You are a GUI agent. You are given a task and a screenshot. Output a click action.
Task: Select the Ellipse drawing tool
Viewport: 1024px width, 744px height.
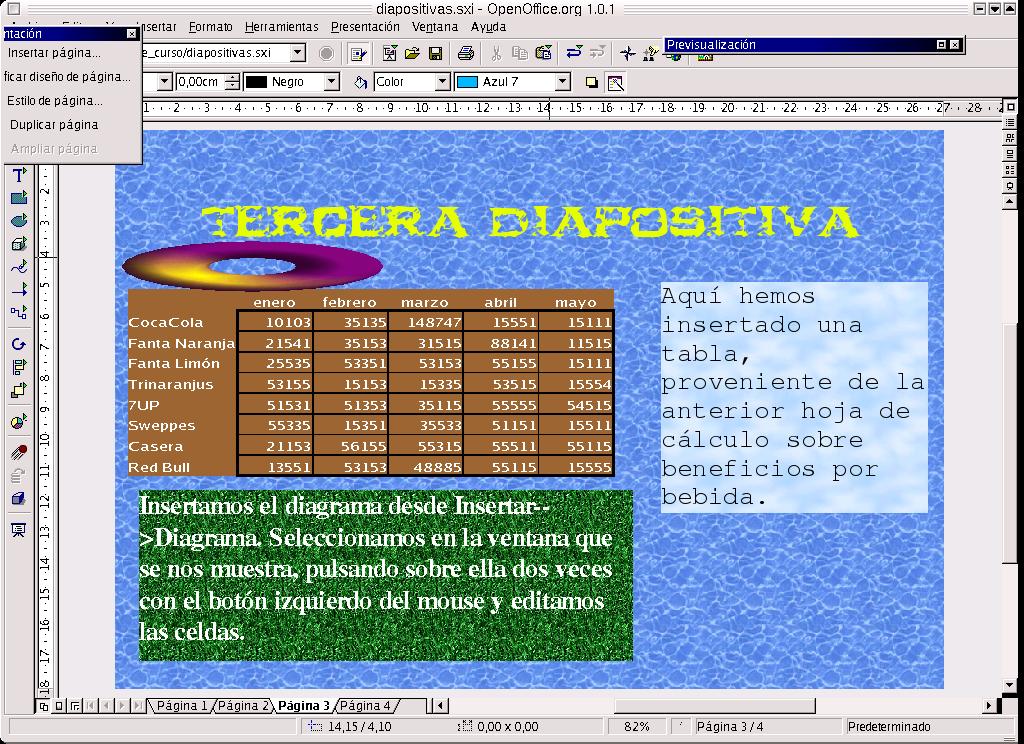pos(18,221)
